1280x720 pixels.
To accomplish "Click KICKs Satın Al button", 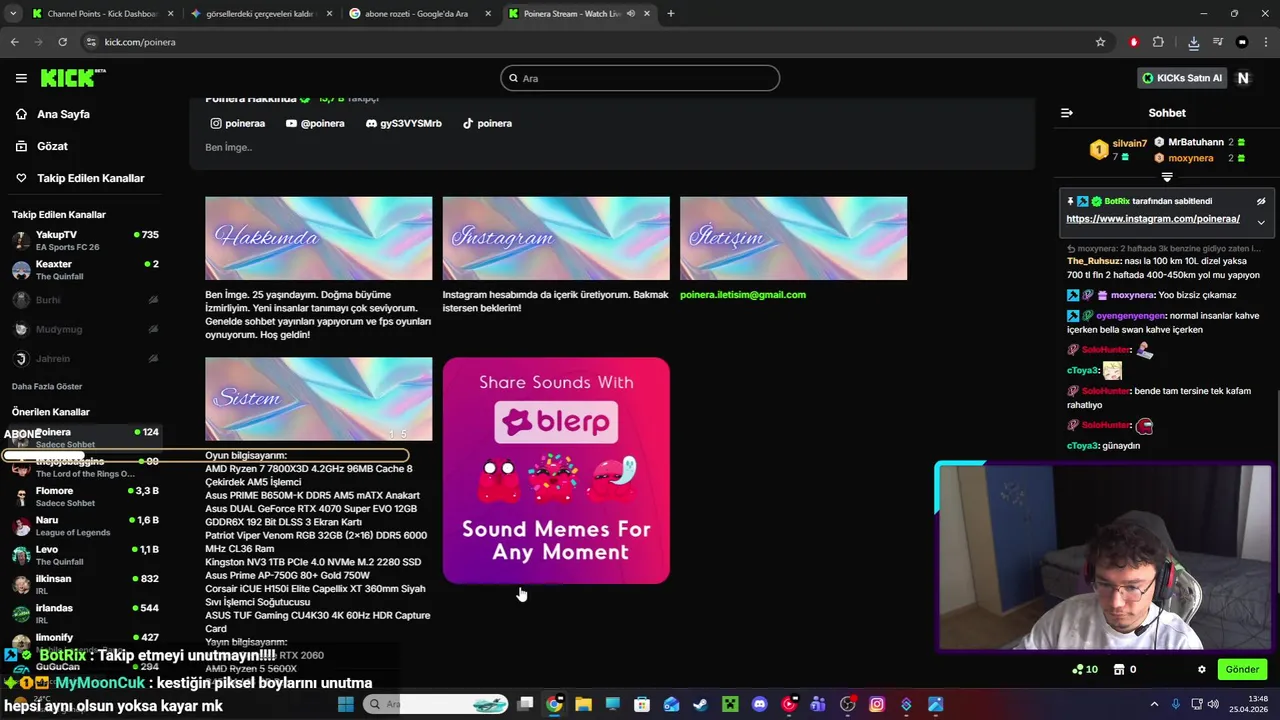I will (1182, 78).
